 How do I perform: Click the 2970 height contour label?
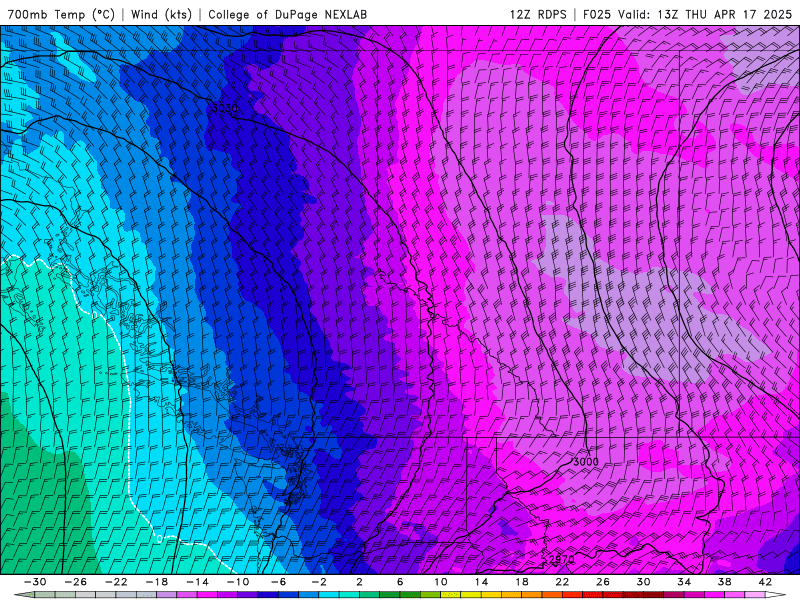[x=561, y=559]
